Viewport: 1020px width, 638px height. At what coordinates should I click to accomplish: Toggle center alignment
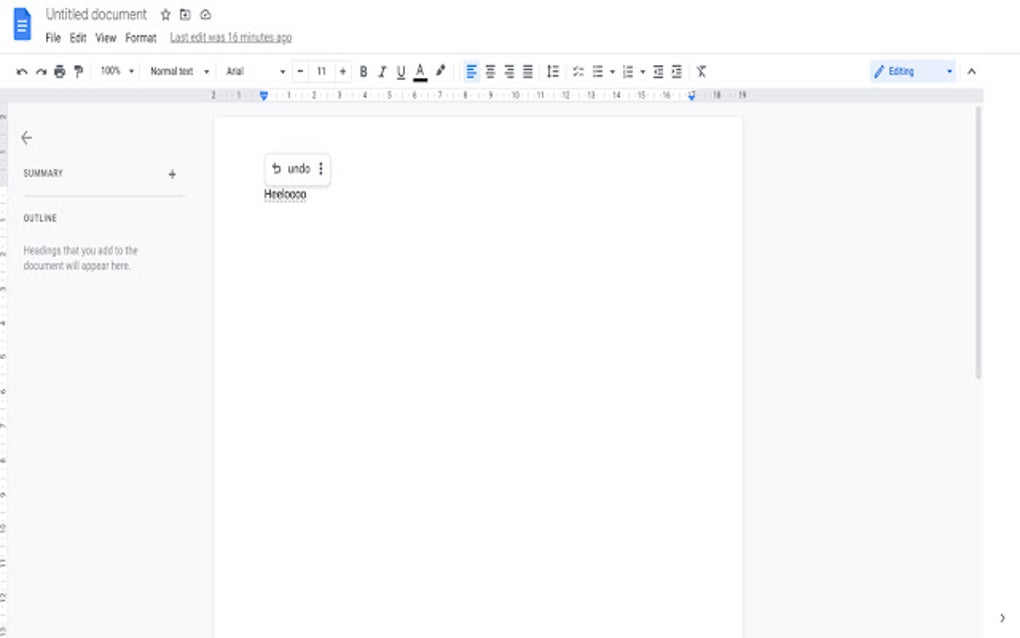tap(489, 70)
